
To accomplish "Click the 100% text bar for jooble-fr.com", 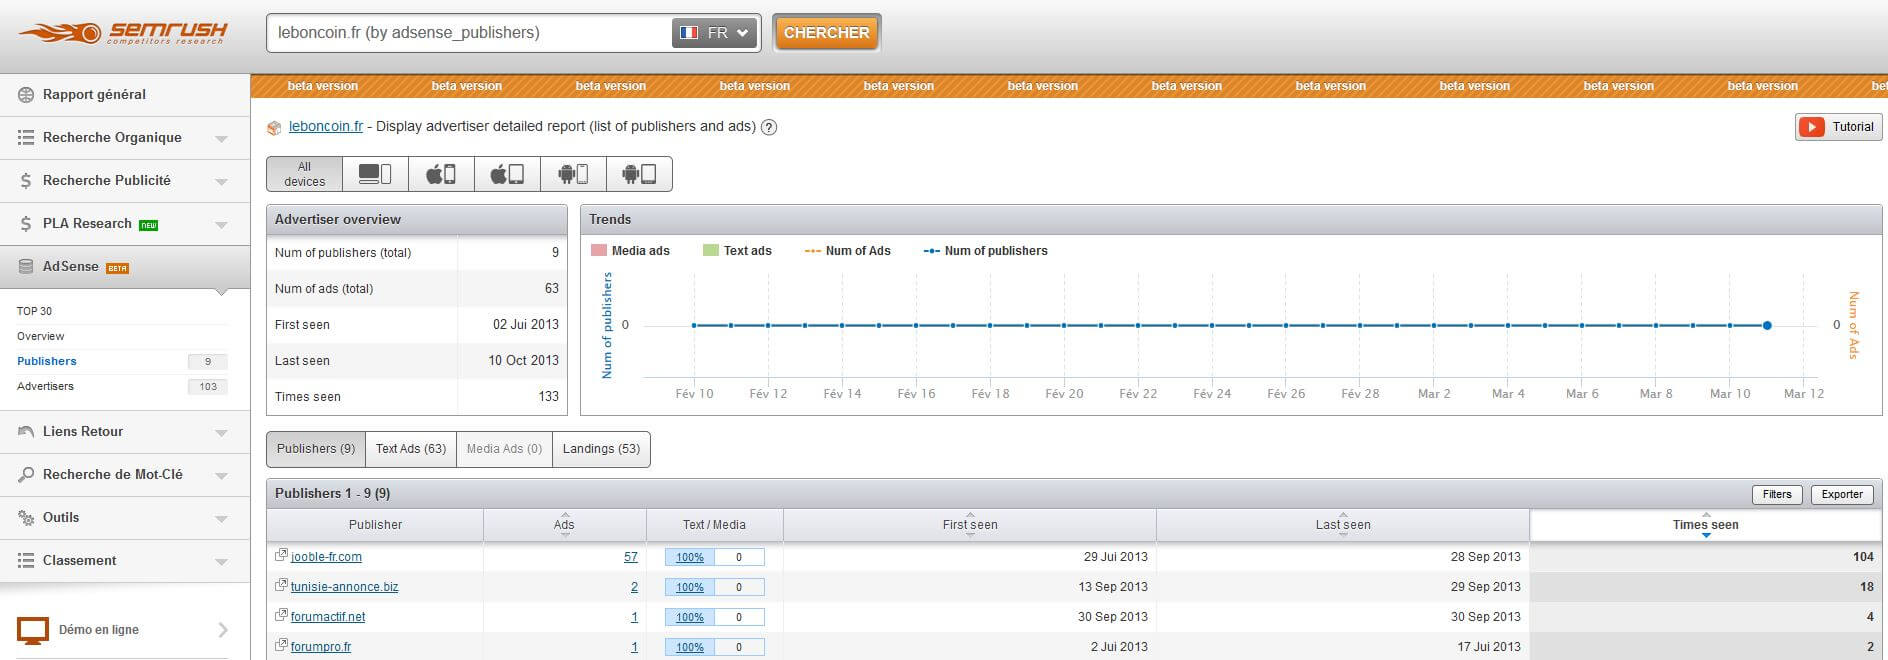I will tap(690, 557).
